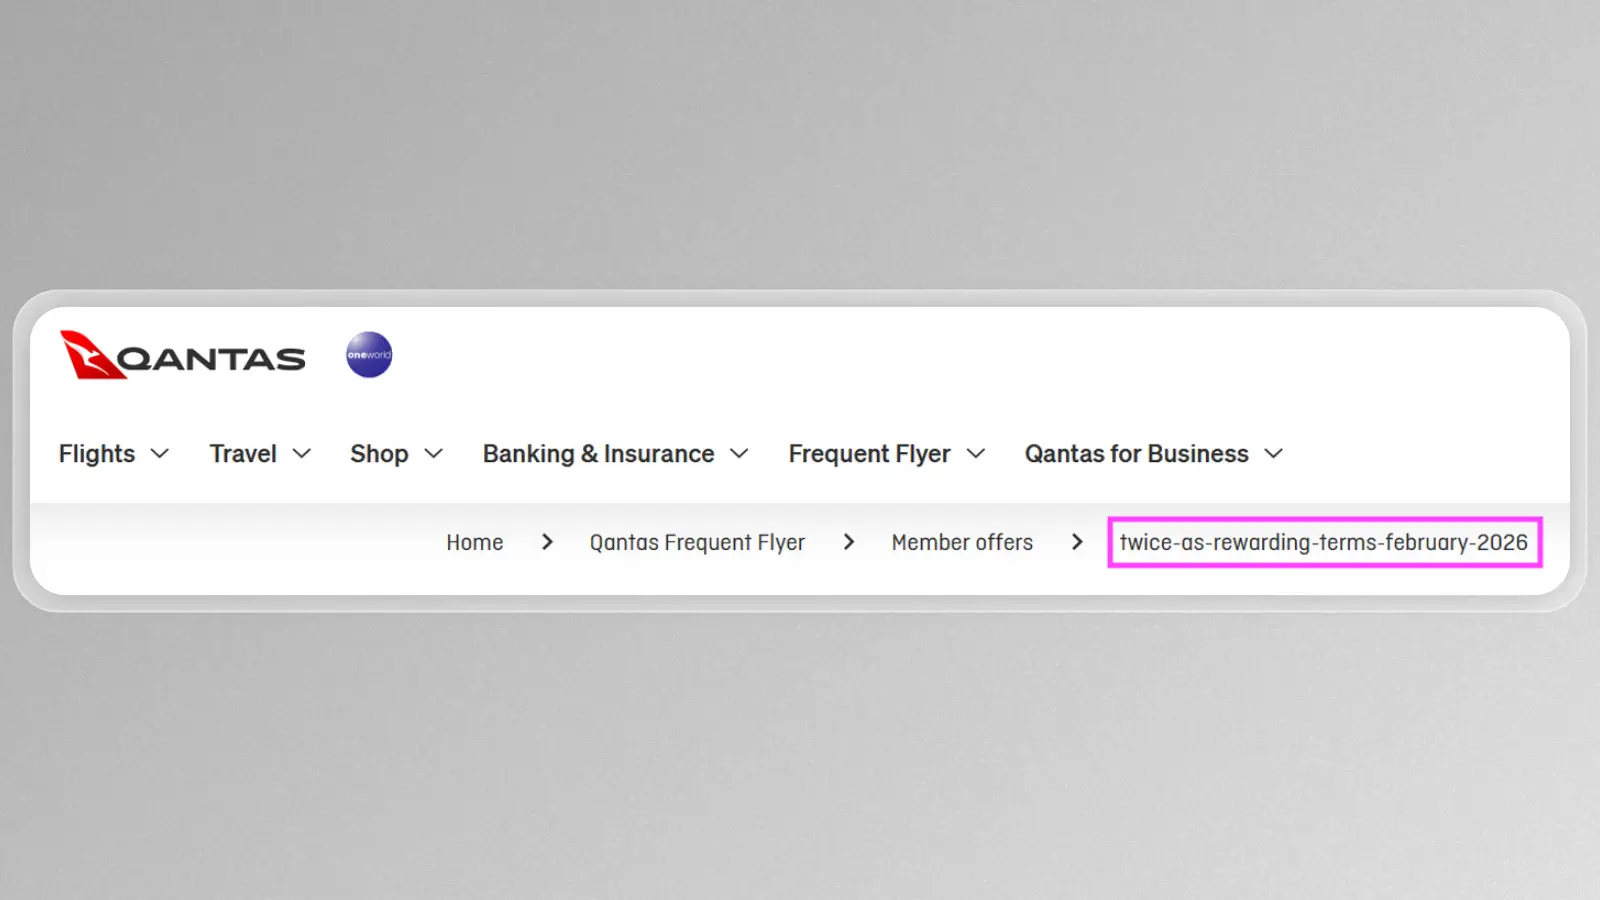Image resolution: width=1600 pixels, height=900 pixels.
Task: Click the Qantas kangaroo logo
Action: [x=183, y=355]
